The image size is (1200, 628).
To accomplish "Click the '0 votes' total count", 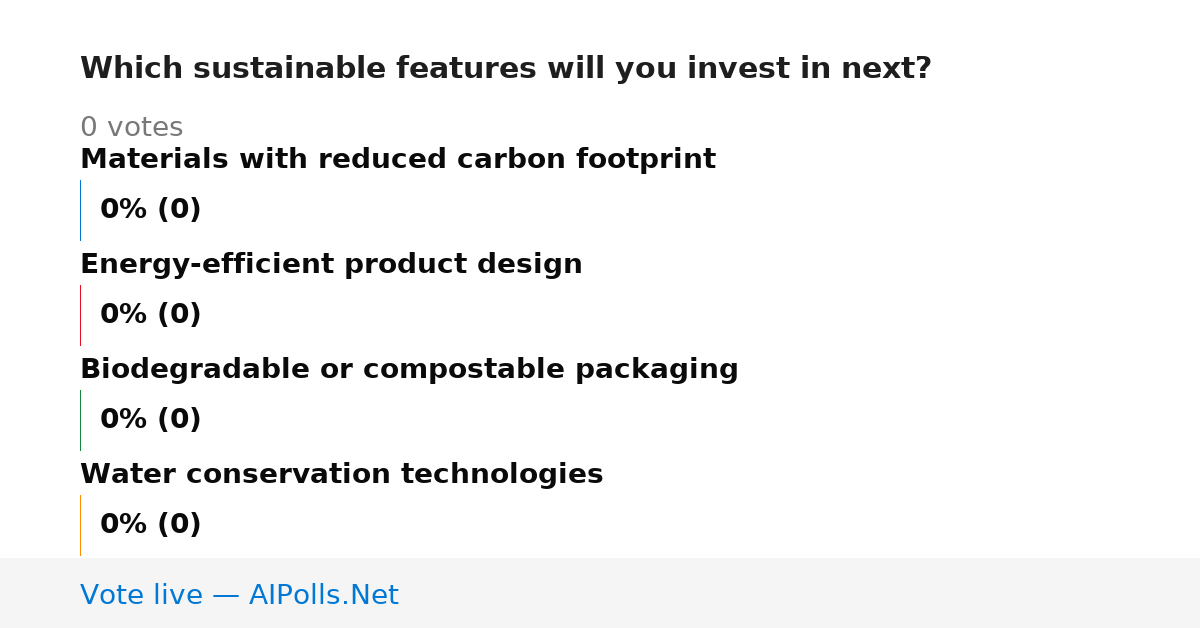I will coord(131,128).
